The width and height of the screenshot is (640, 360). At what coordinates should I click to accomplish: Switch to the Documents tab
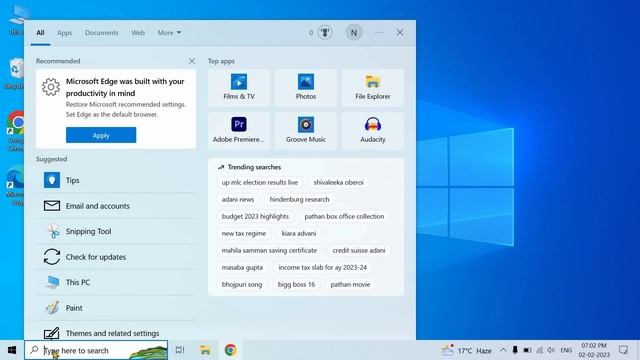click(102, 33)
